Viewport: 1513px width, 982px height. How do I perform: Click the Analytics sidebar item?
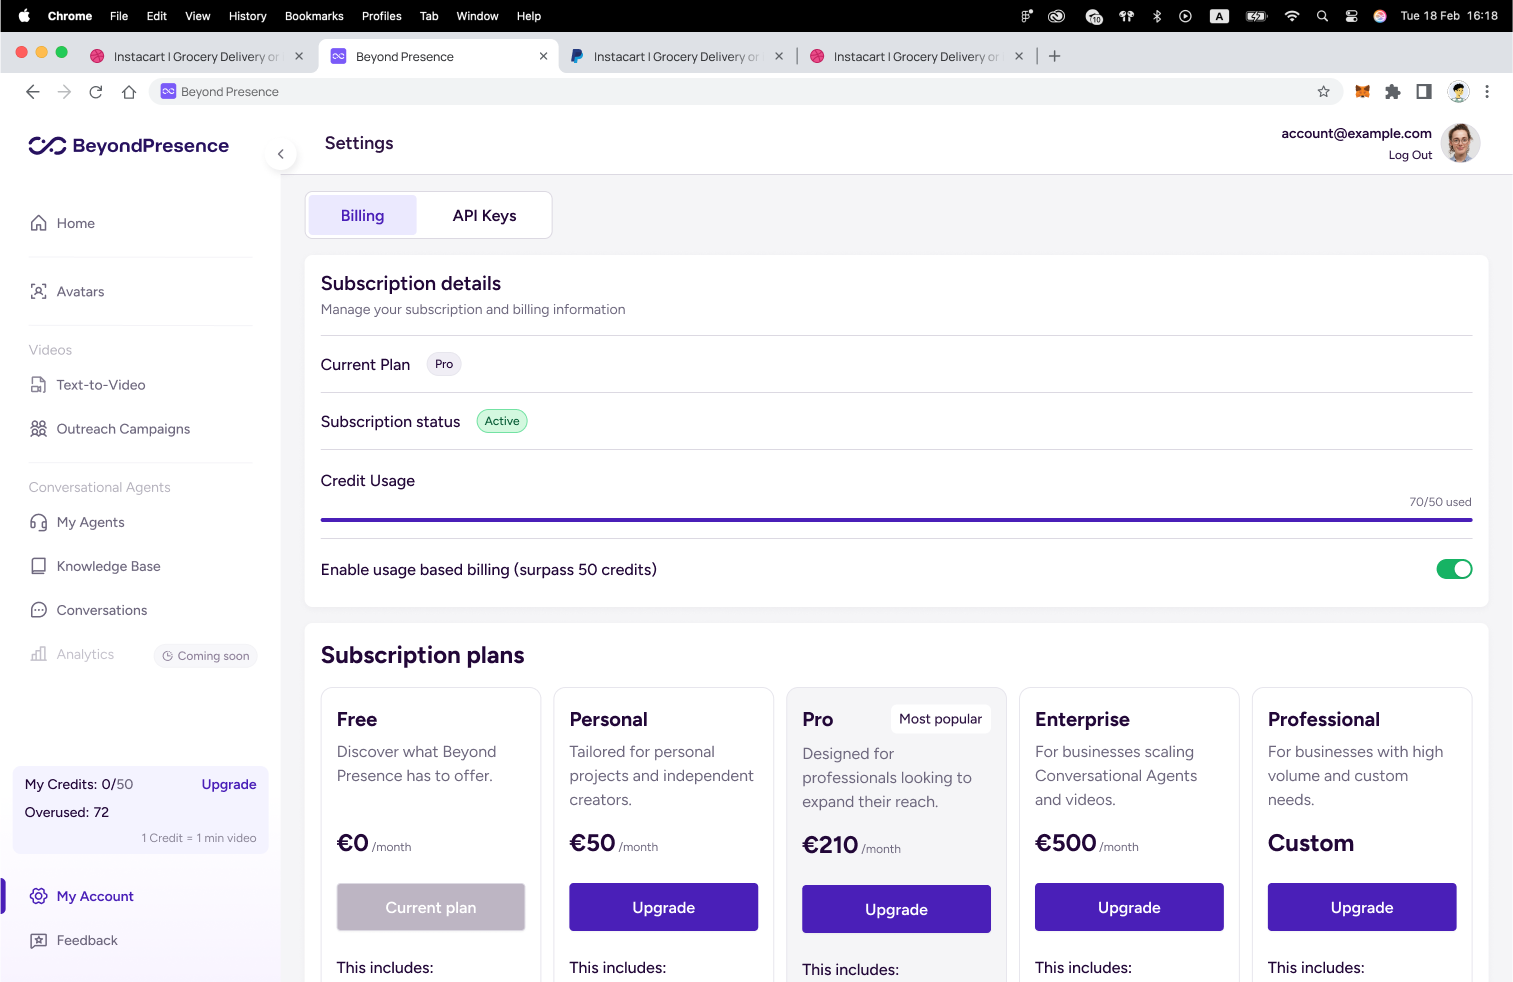tap(72, 654)
